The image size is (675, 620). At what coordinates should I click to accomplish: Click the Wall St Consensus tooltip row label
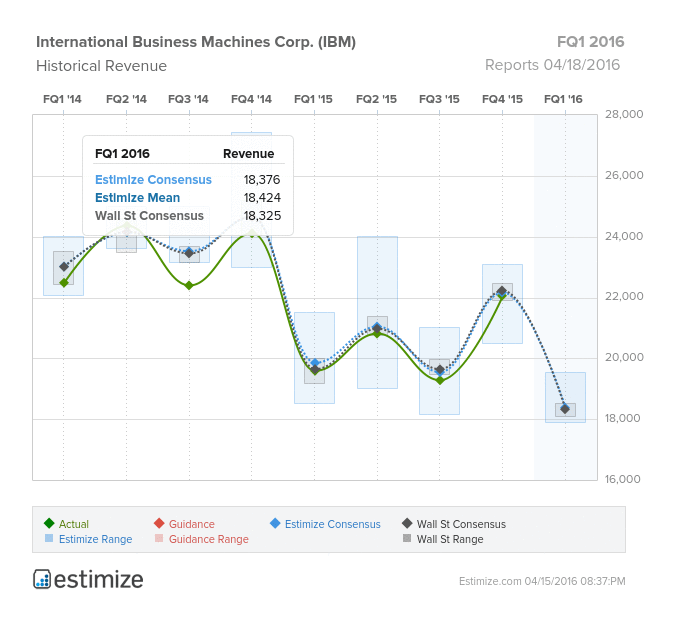pos(149,216)
